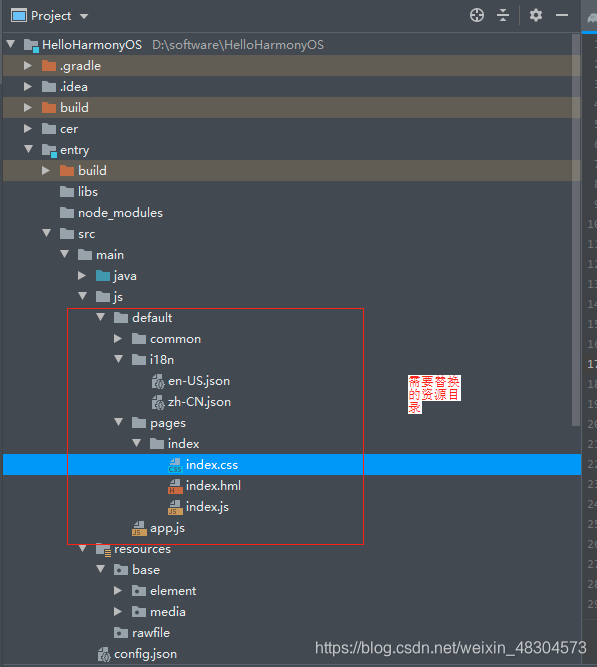Expand the element folder arrow
The width and height of the screenshot is (597, 667).
click(x=118, y=590)
